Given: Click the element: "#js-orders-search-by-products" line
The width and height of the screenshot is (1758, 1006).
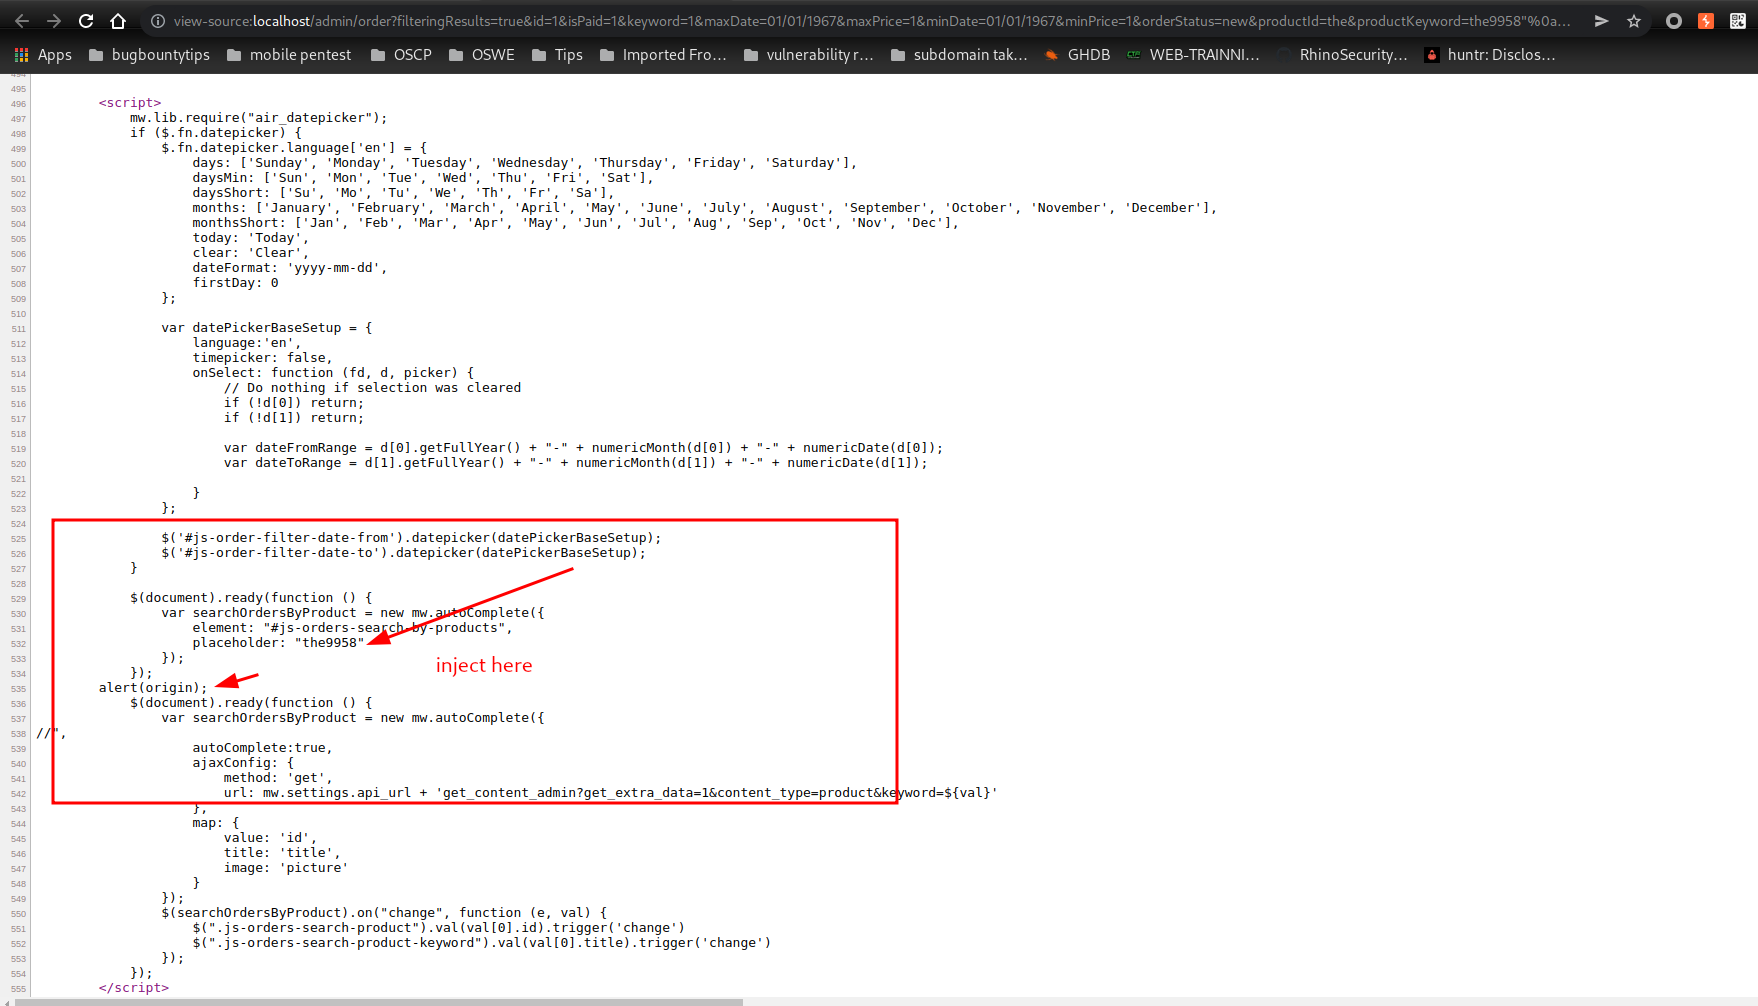Looking at the screenshot, I should 353,628.
